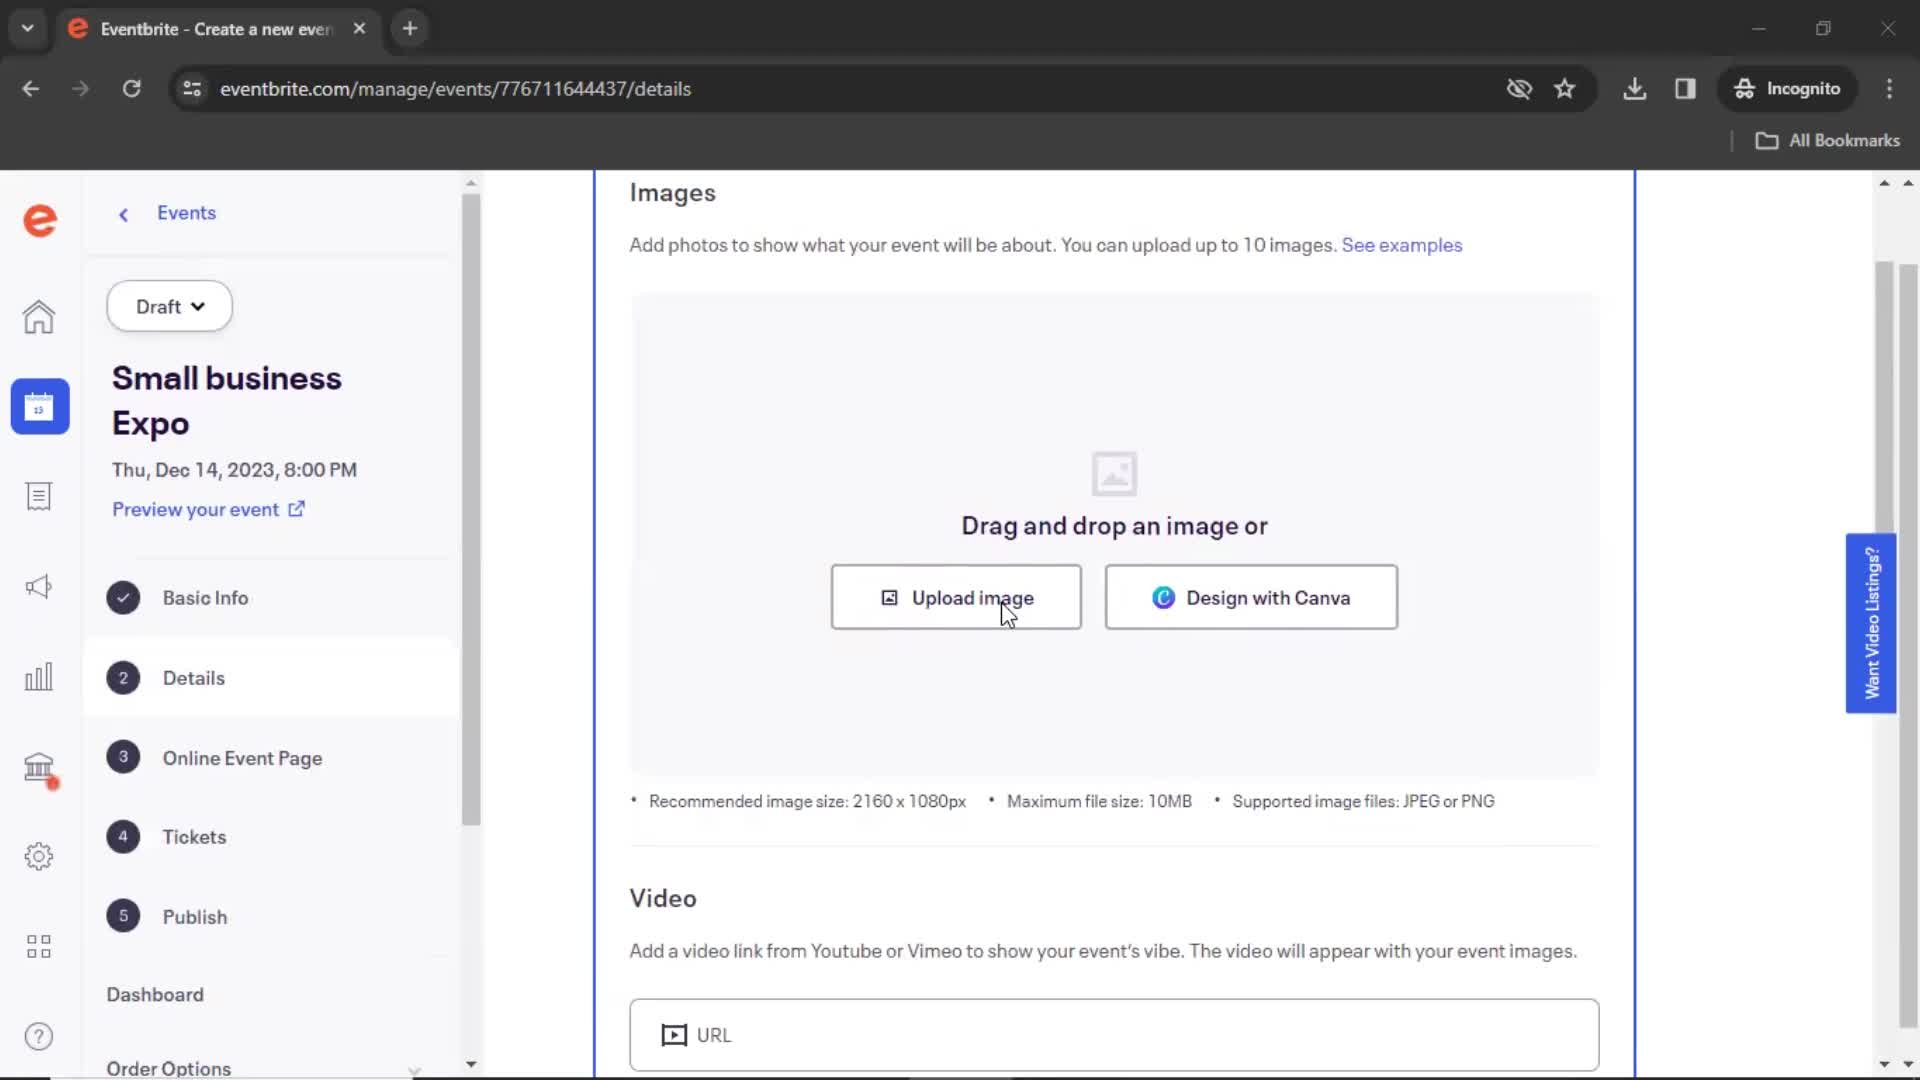Click the Online Event Page step 3

[243, 758]
